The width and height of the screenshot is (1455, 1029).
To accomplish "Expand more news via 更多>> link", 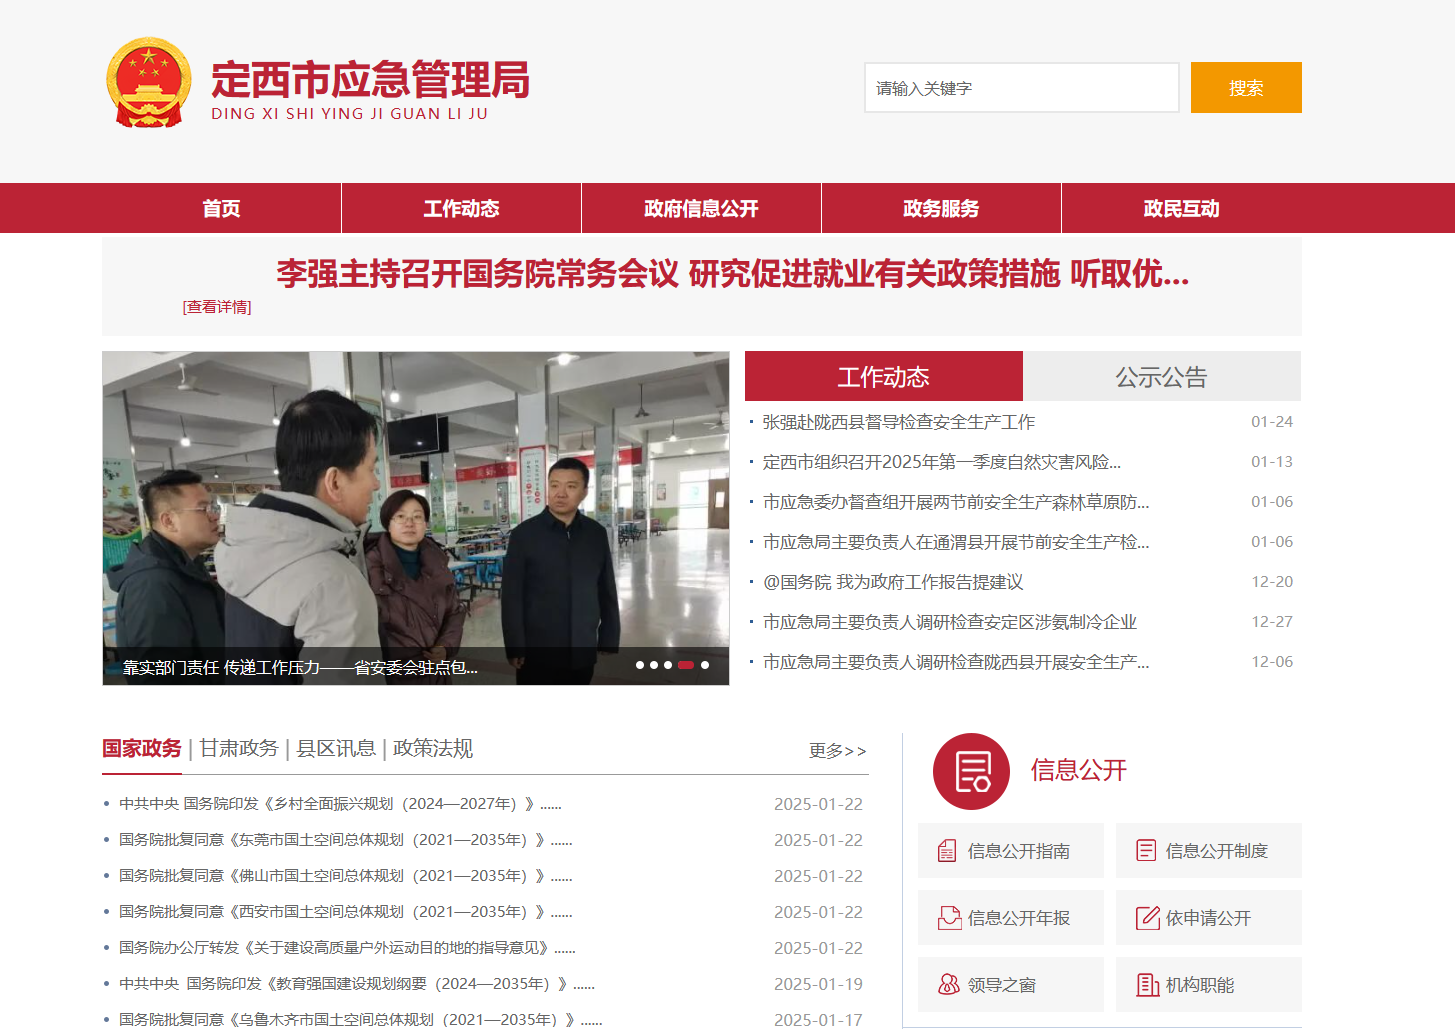I will 837,751.
